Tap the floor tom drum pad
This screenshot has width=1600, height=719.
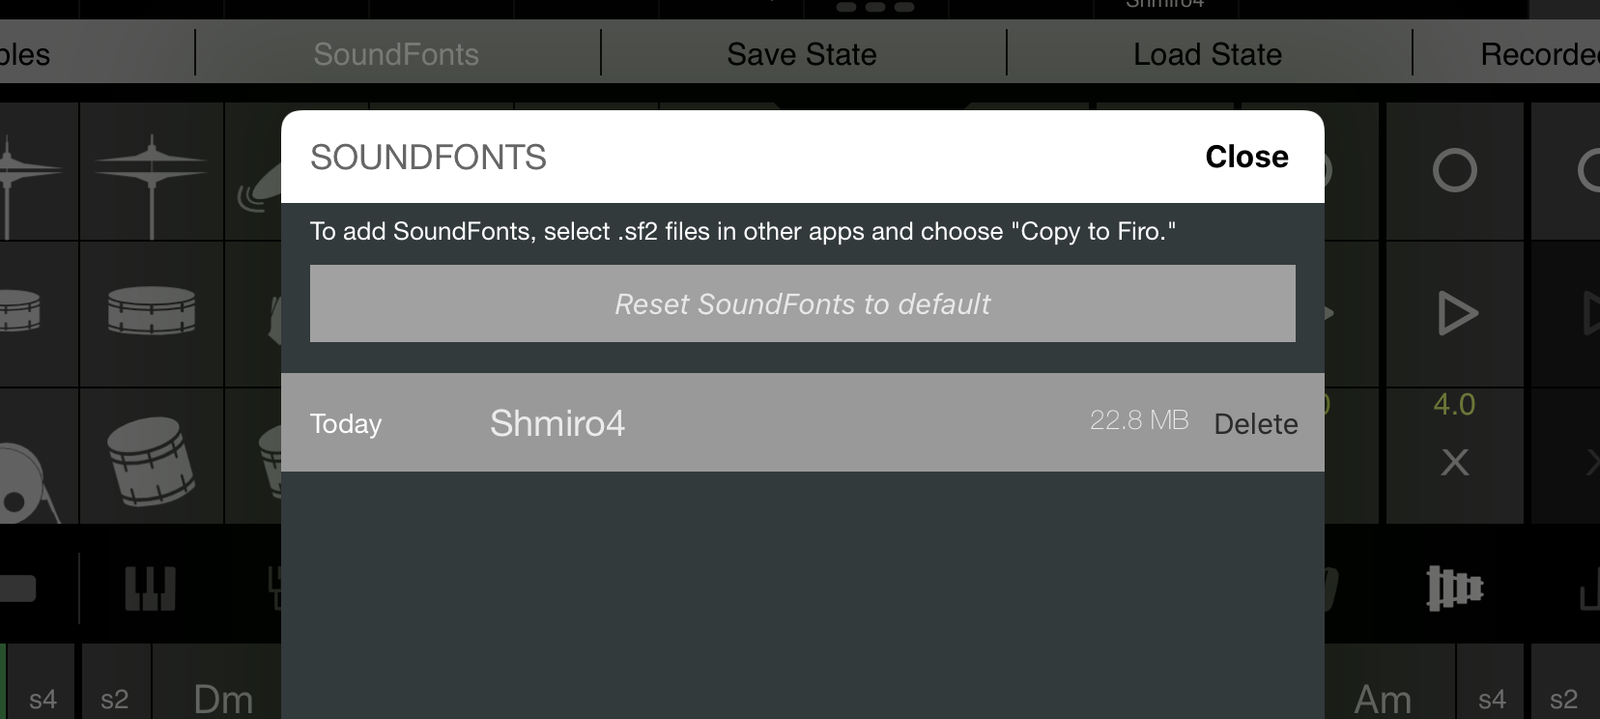pyautogui.click(x=151, y=458)
